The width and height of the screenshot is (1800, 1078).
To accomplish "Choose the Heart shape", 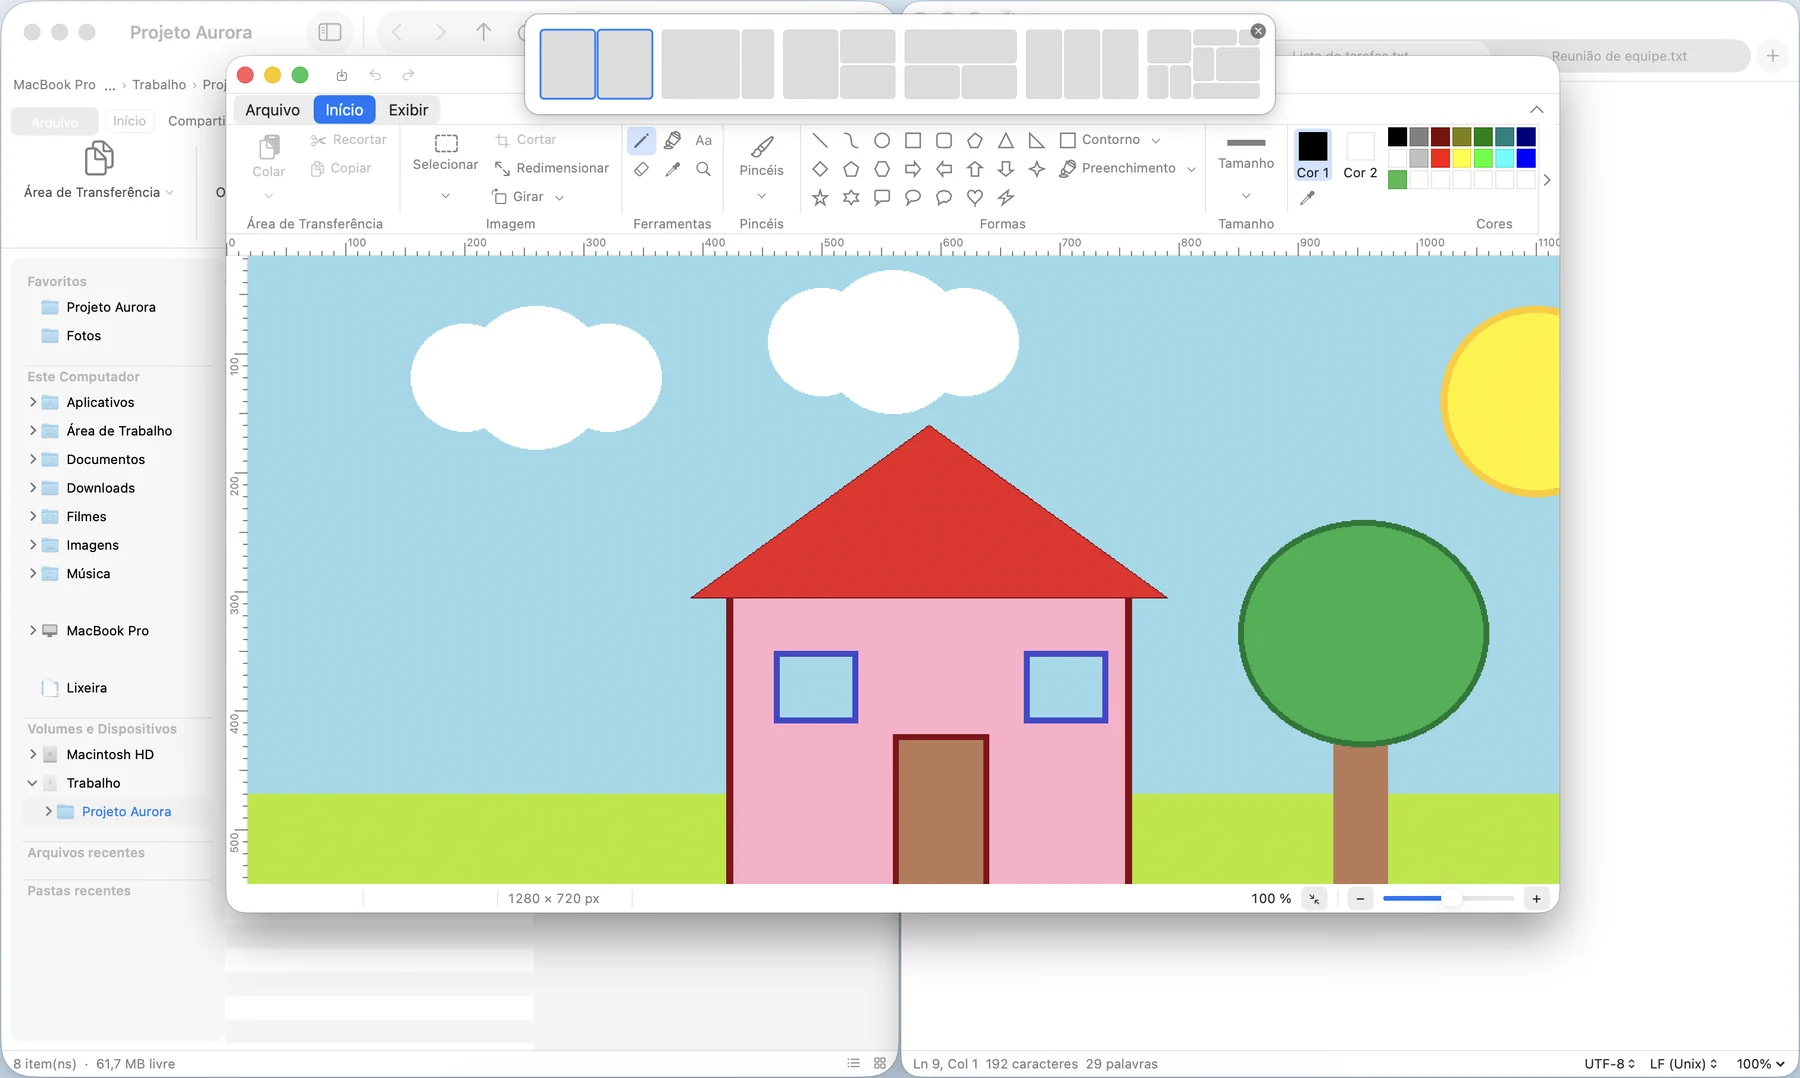I will point(975,198).
